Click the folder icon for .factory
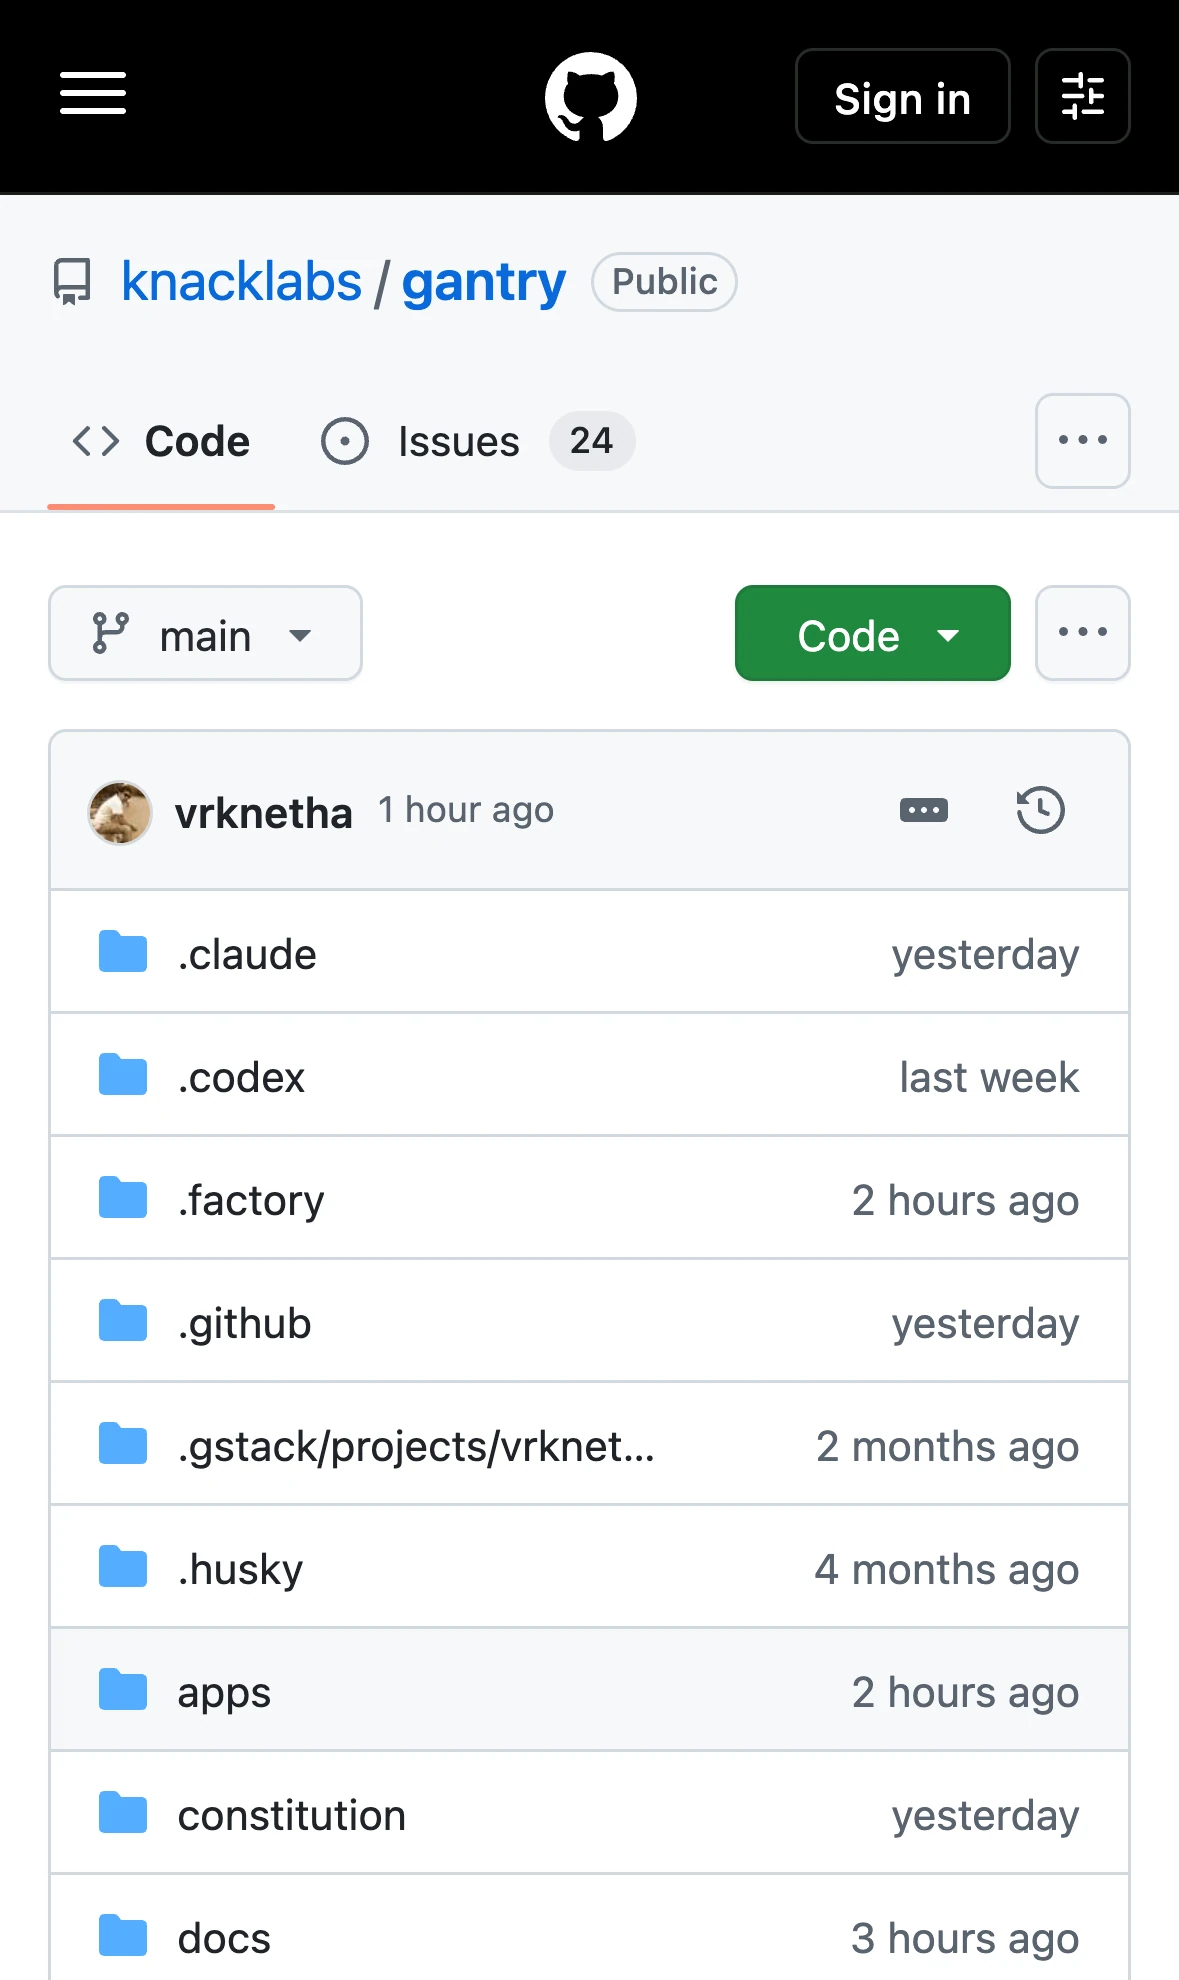 click(123, 1198)
